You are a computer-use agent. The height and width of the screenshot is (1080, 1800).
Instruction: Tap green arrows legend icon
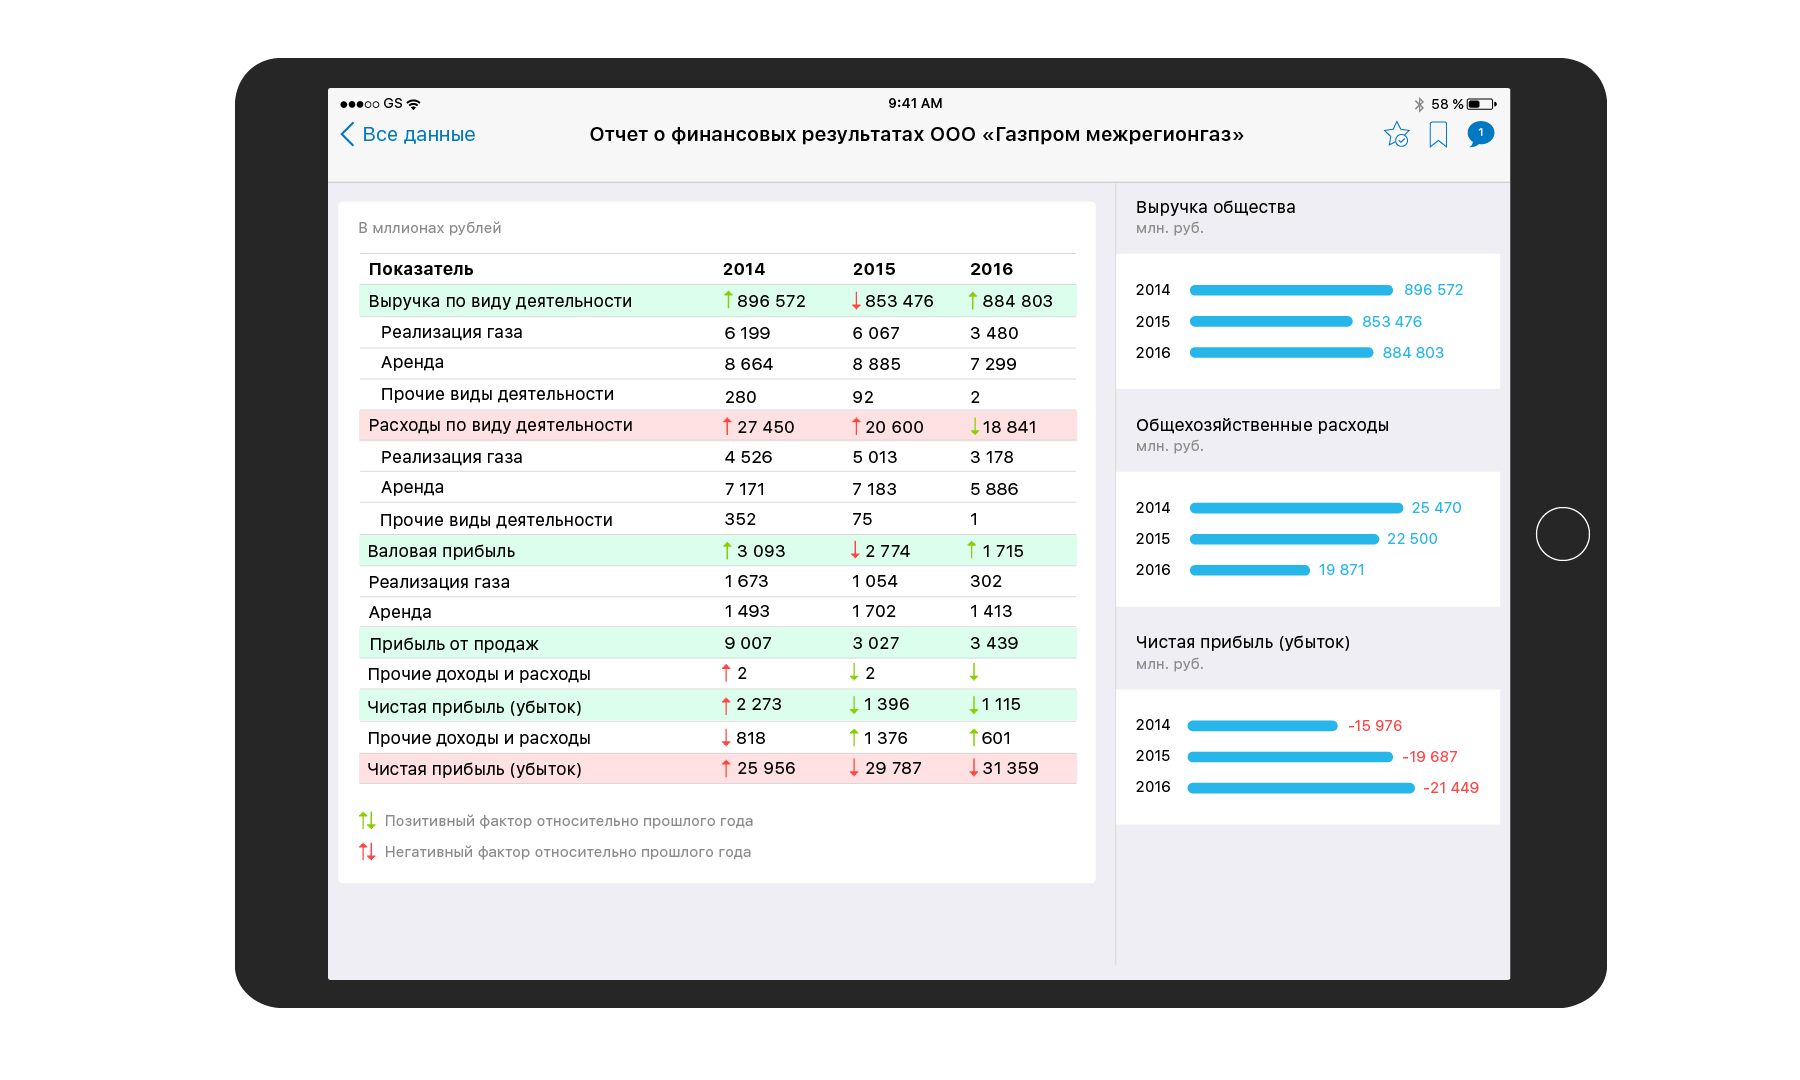click(x=367, y=821)
